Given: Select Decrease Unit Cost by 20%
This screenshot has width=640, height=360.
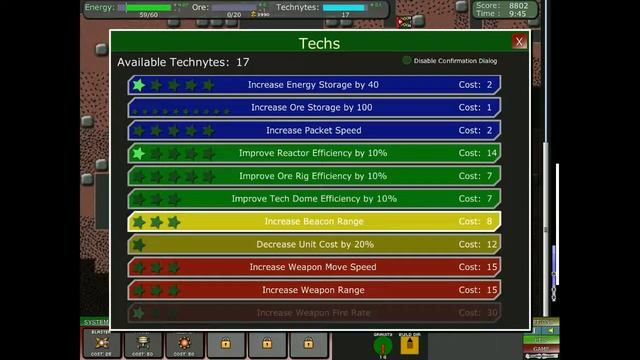Looking at the screenshot, I should 314,244.
